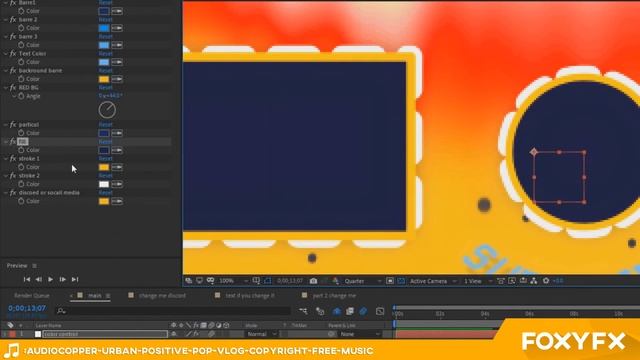The height and width of the screenshot is (360, 640).
Task: Collapse the stroke 2 effect
Action: click(6, 176)
